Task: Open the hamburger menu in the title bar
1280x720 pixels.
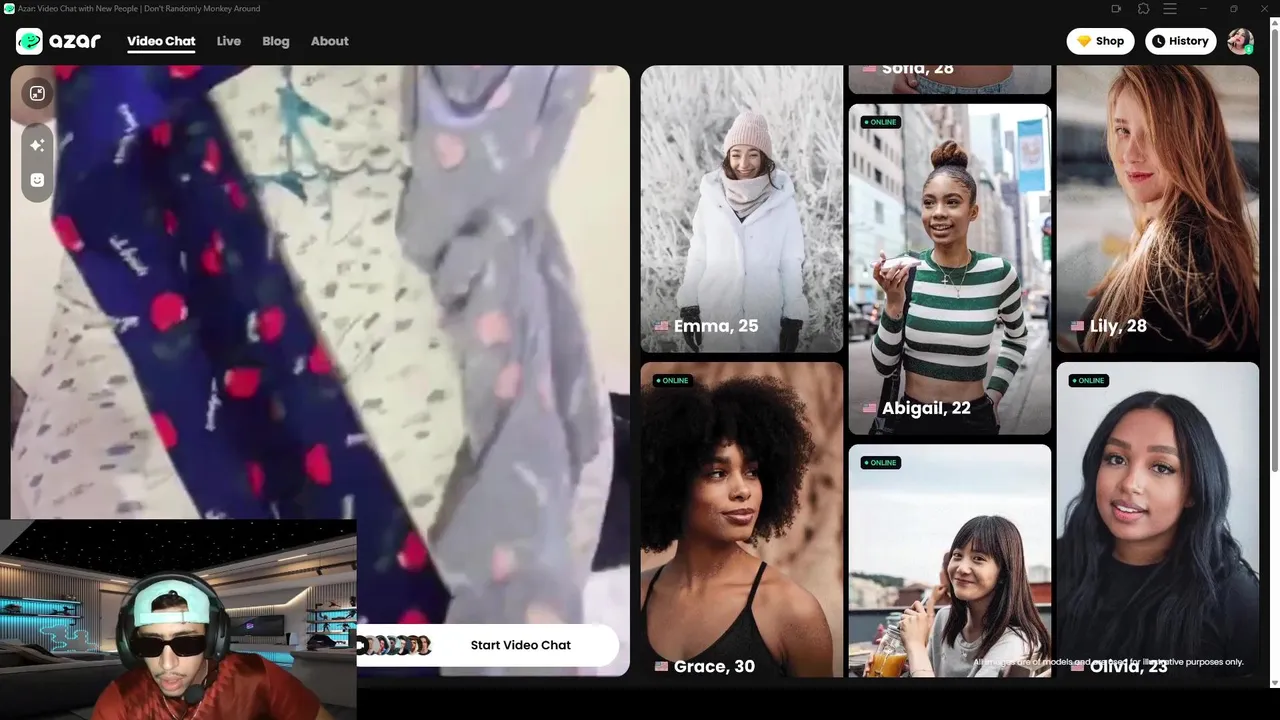Action: click(x=1170, y=9)
